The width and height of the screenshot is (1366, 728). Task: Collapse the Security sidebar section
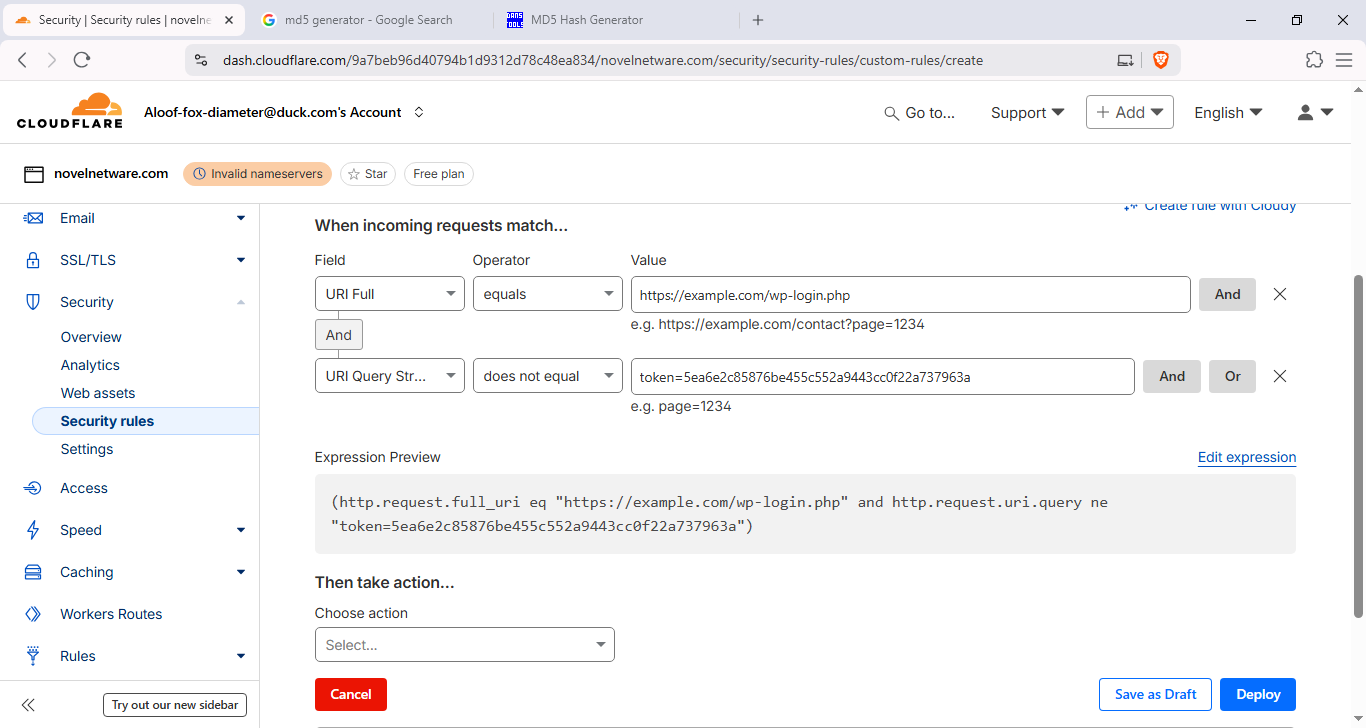(x=240, y=302)
